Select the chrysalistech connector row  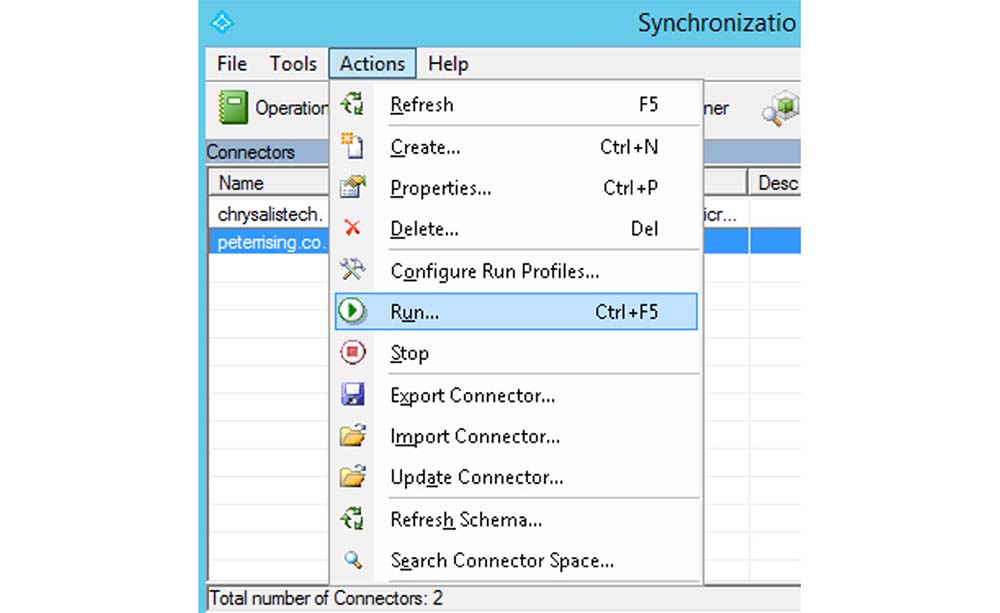click(268, 214)
